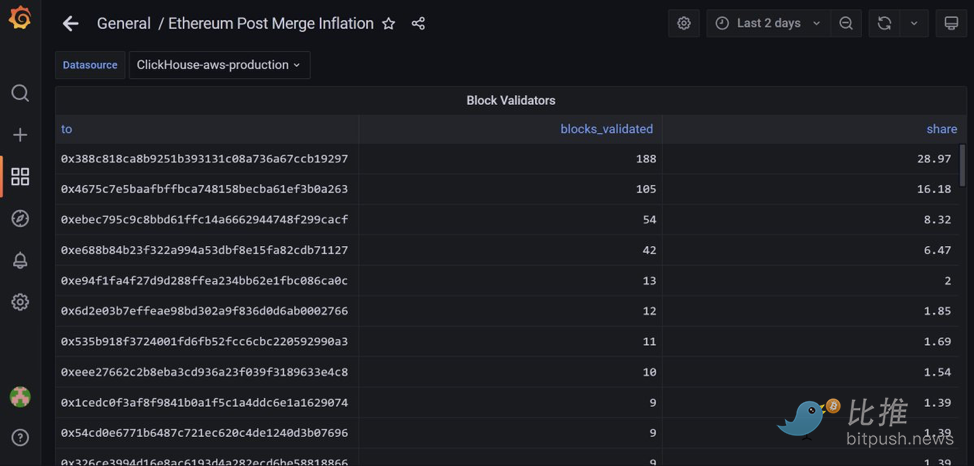This screenshot has width=974, height=466.
Task: Sort table by blocks_validated column header
Action: click(x=606, y=129)
